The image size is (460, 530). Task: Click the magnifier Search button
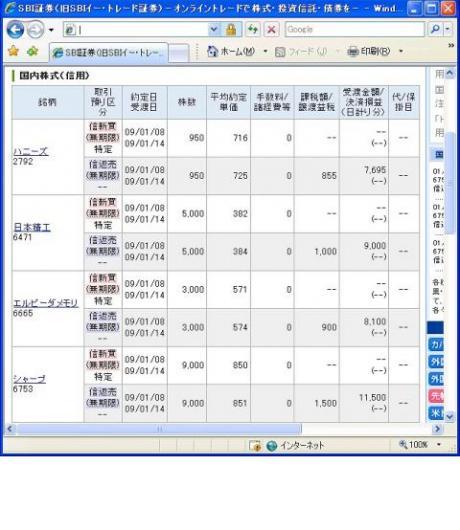pos(435,29)
